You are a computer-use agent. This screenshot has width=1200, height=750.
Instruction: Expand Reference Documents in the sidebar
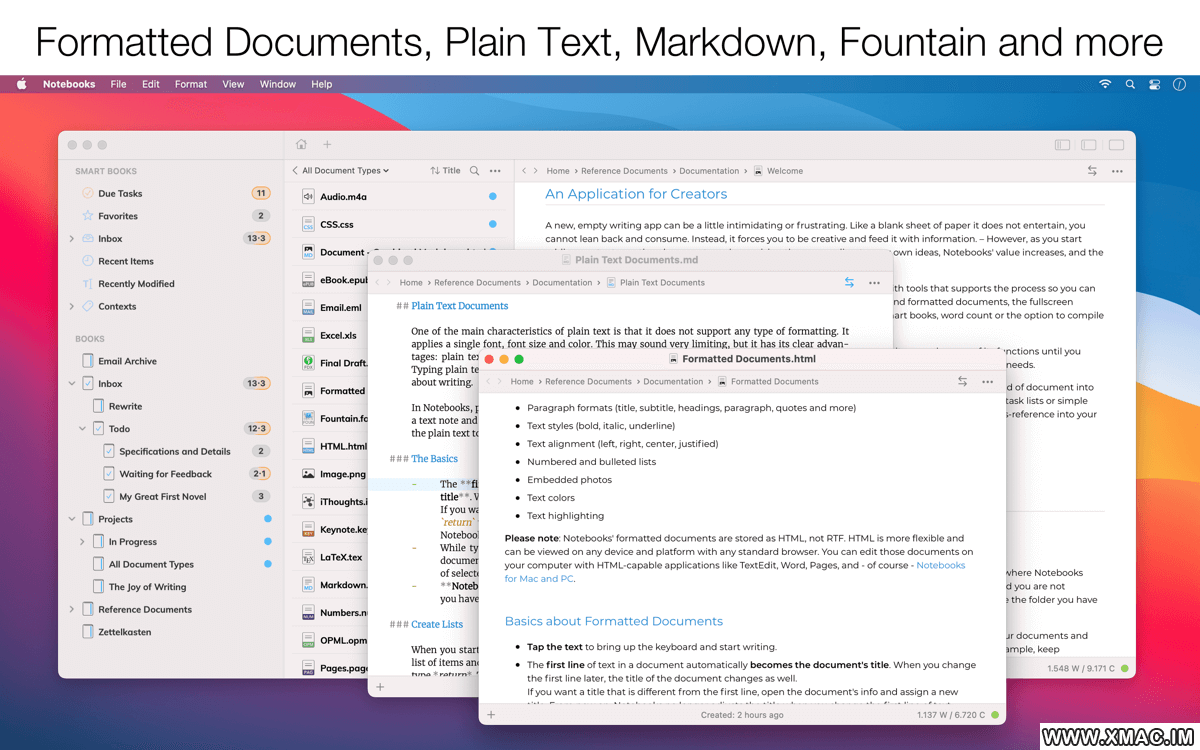pos(72,609)
